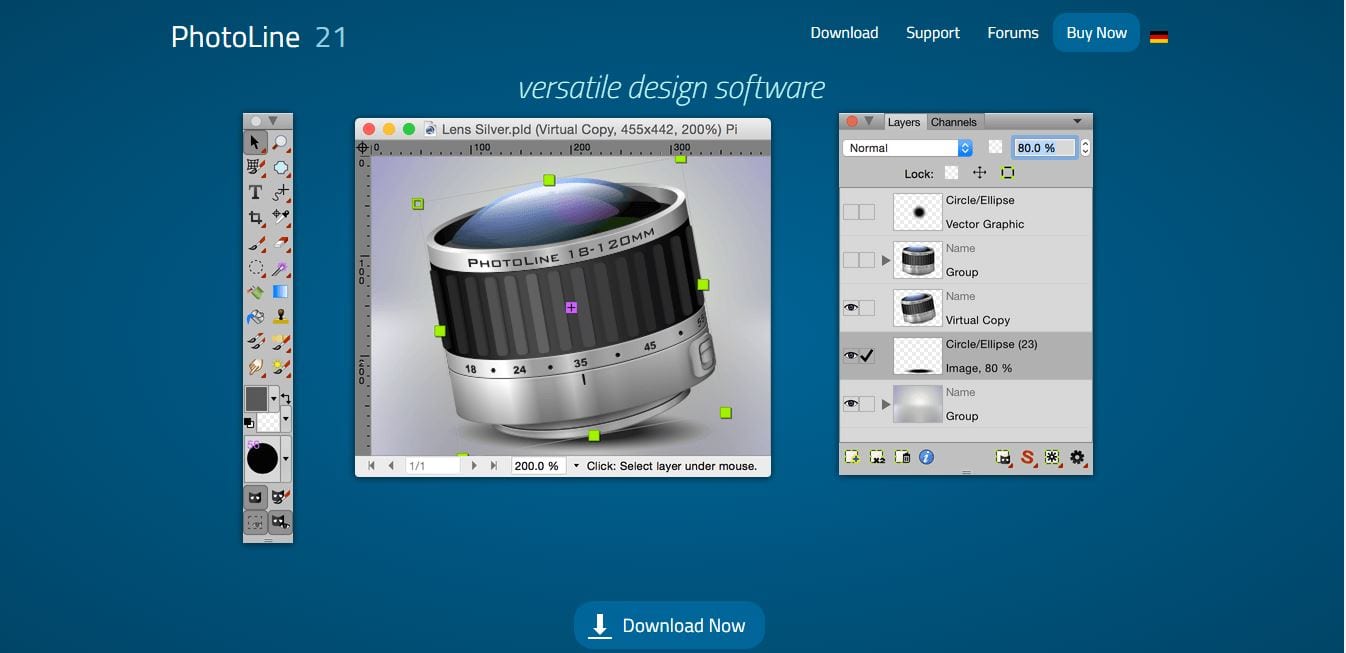Select the Crop tool
1346x653 pixels.
(x=256, y=217)
